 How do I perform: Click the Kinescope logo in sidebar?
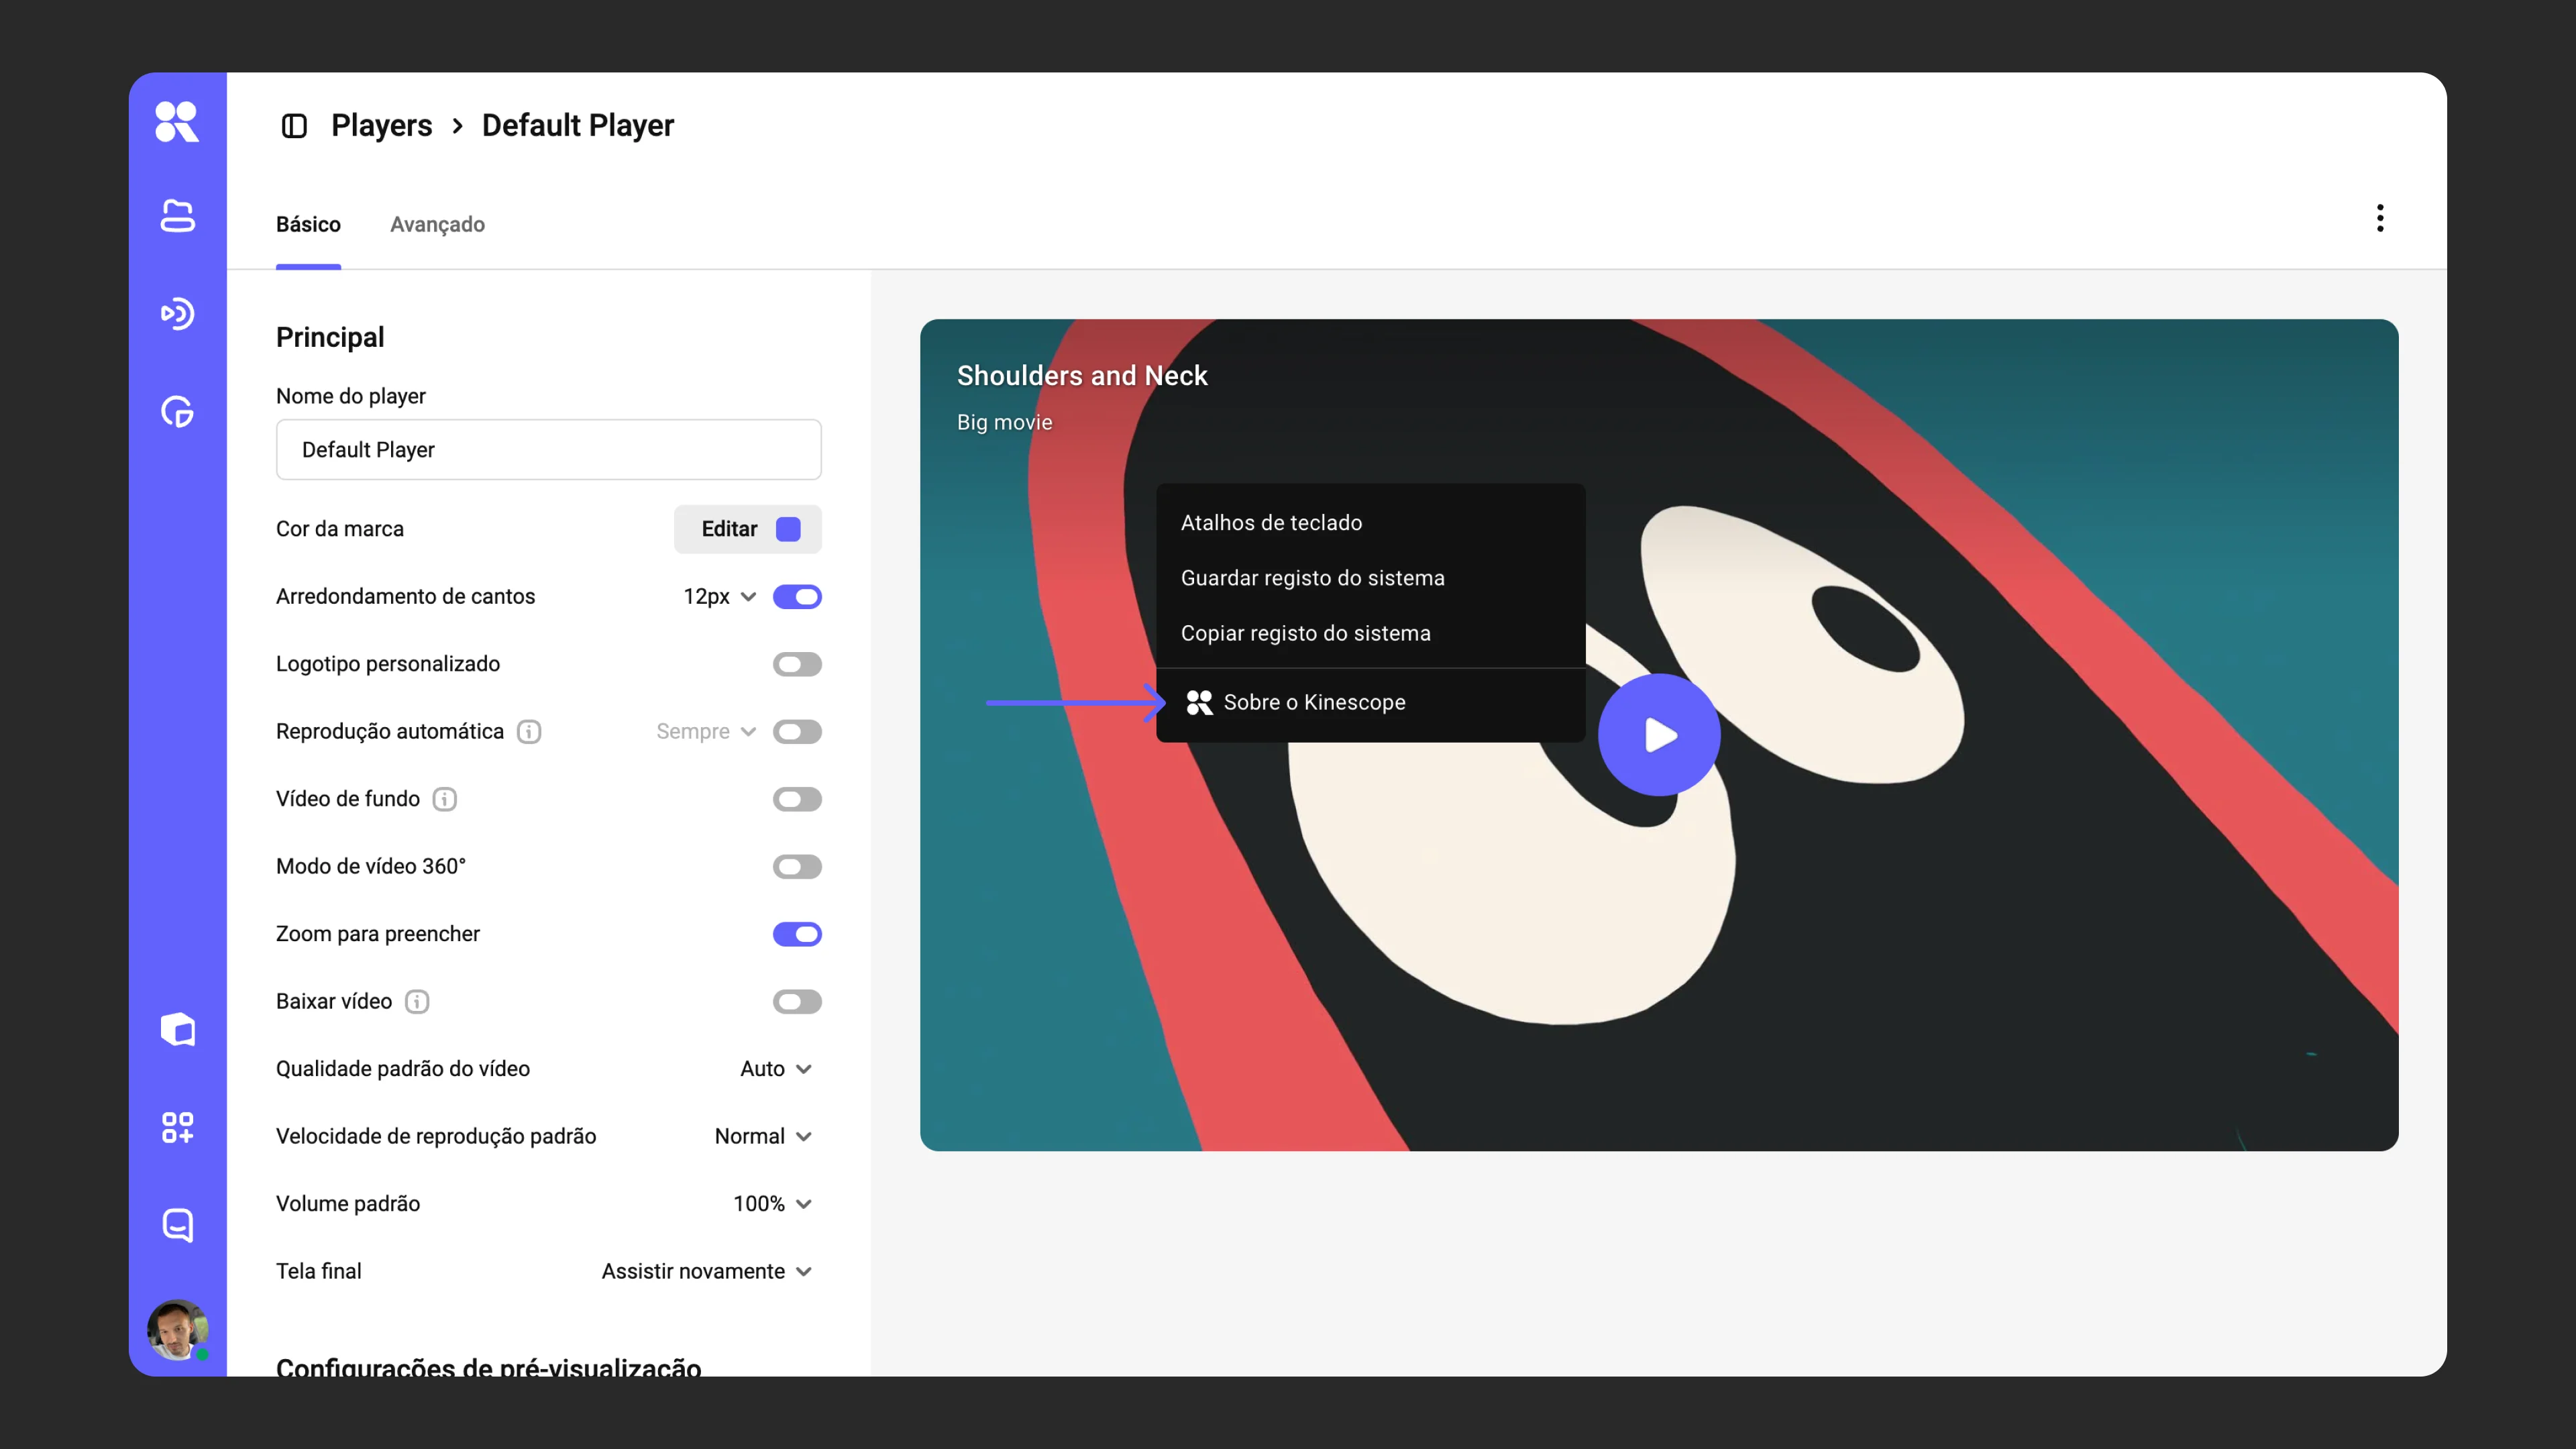pyautogui.click(x=177, y=122)
